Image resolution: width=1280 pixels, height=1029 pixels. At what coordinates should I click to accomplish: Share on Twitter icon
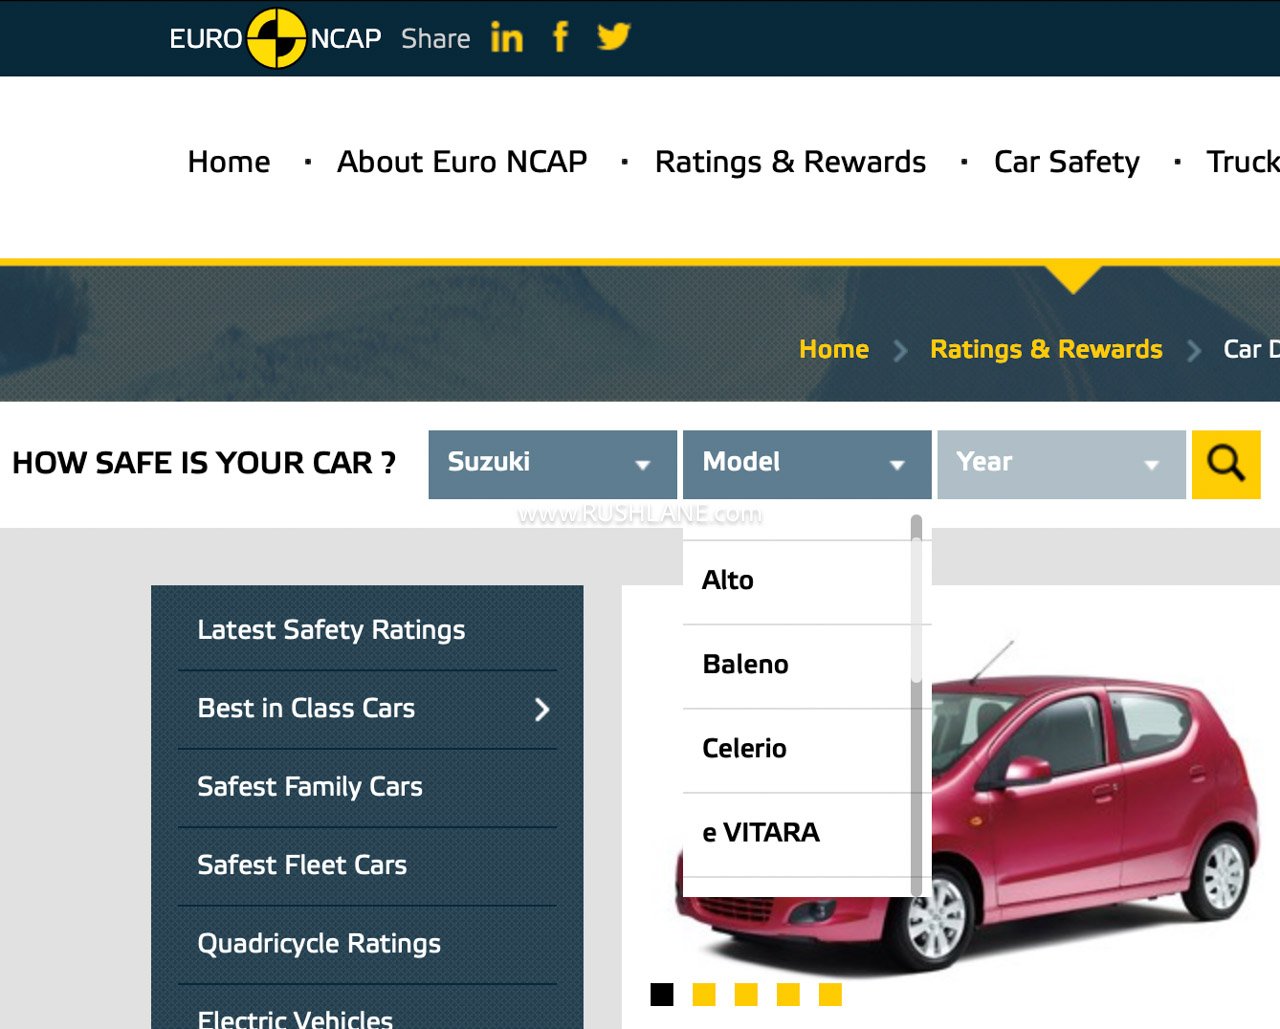point(613,37)
